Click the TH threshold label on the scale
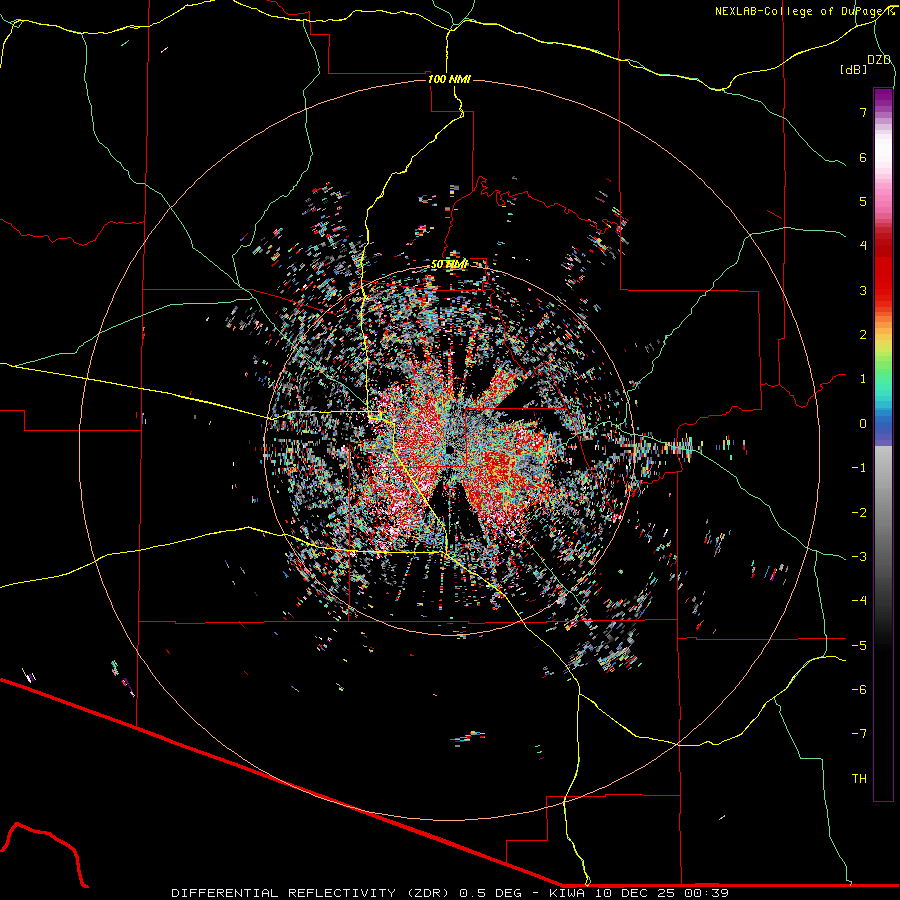The width and height of the screenshot is (900, 900). (859, 779)
